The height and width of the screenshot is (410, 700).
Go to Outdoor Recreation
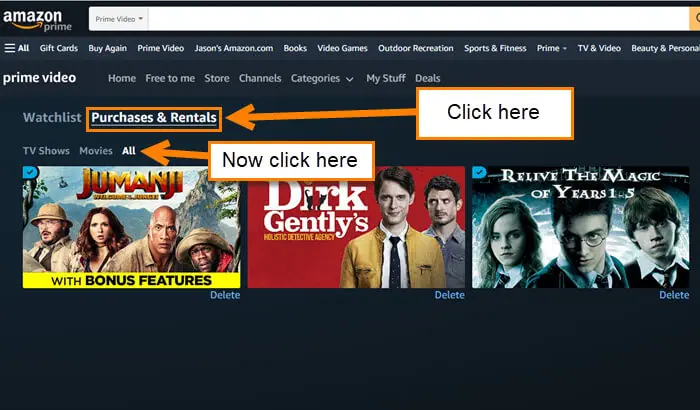(416, 48)
